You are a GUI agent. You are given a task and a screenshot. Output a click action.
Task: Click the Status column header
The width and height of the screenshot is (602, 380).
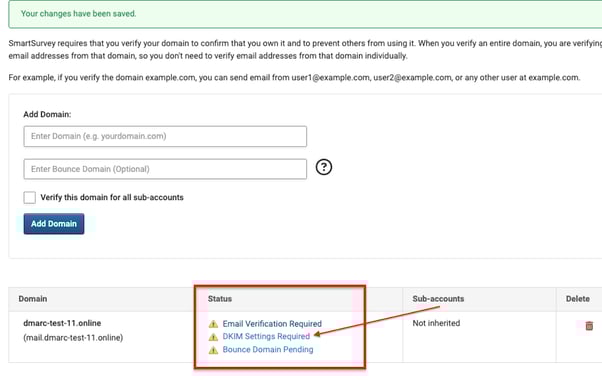pos(220,299)
